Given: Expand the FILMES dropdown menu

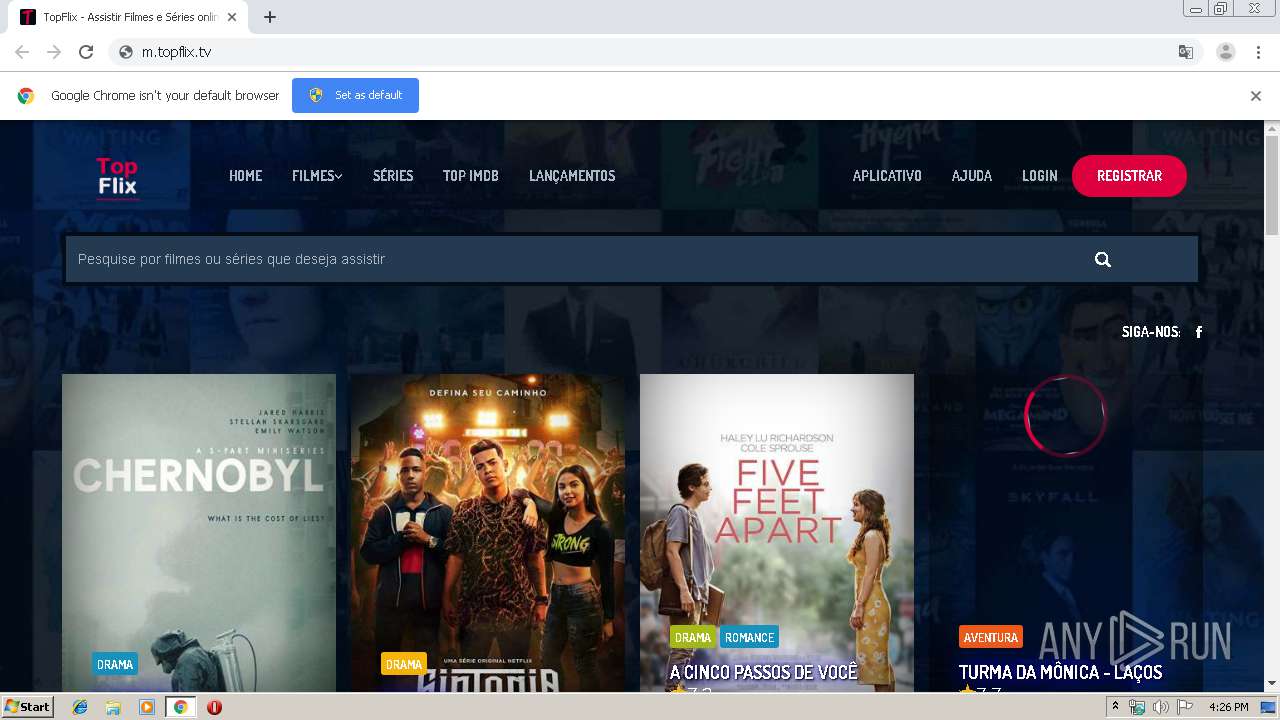Looking at the screenshot, I should click(x=317, y=176).
